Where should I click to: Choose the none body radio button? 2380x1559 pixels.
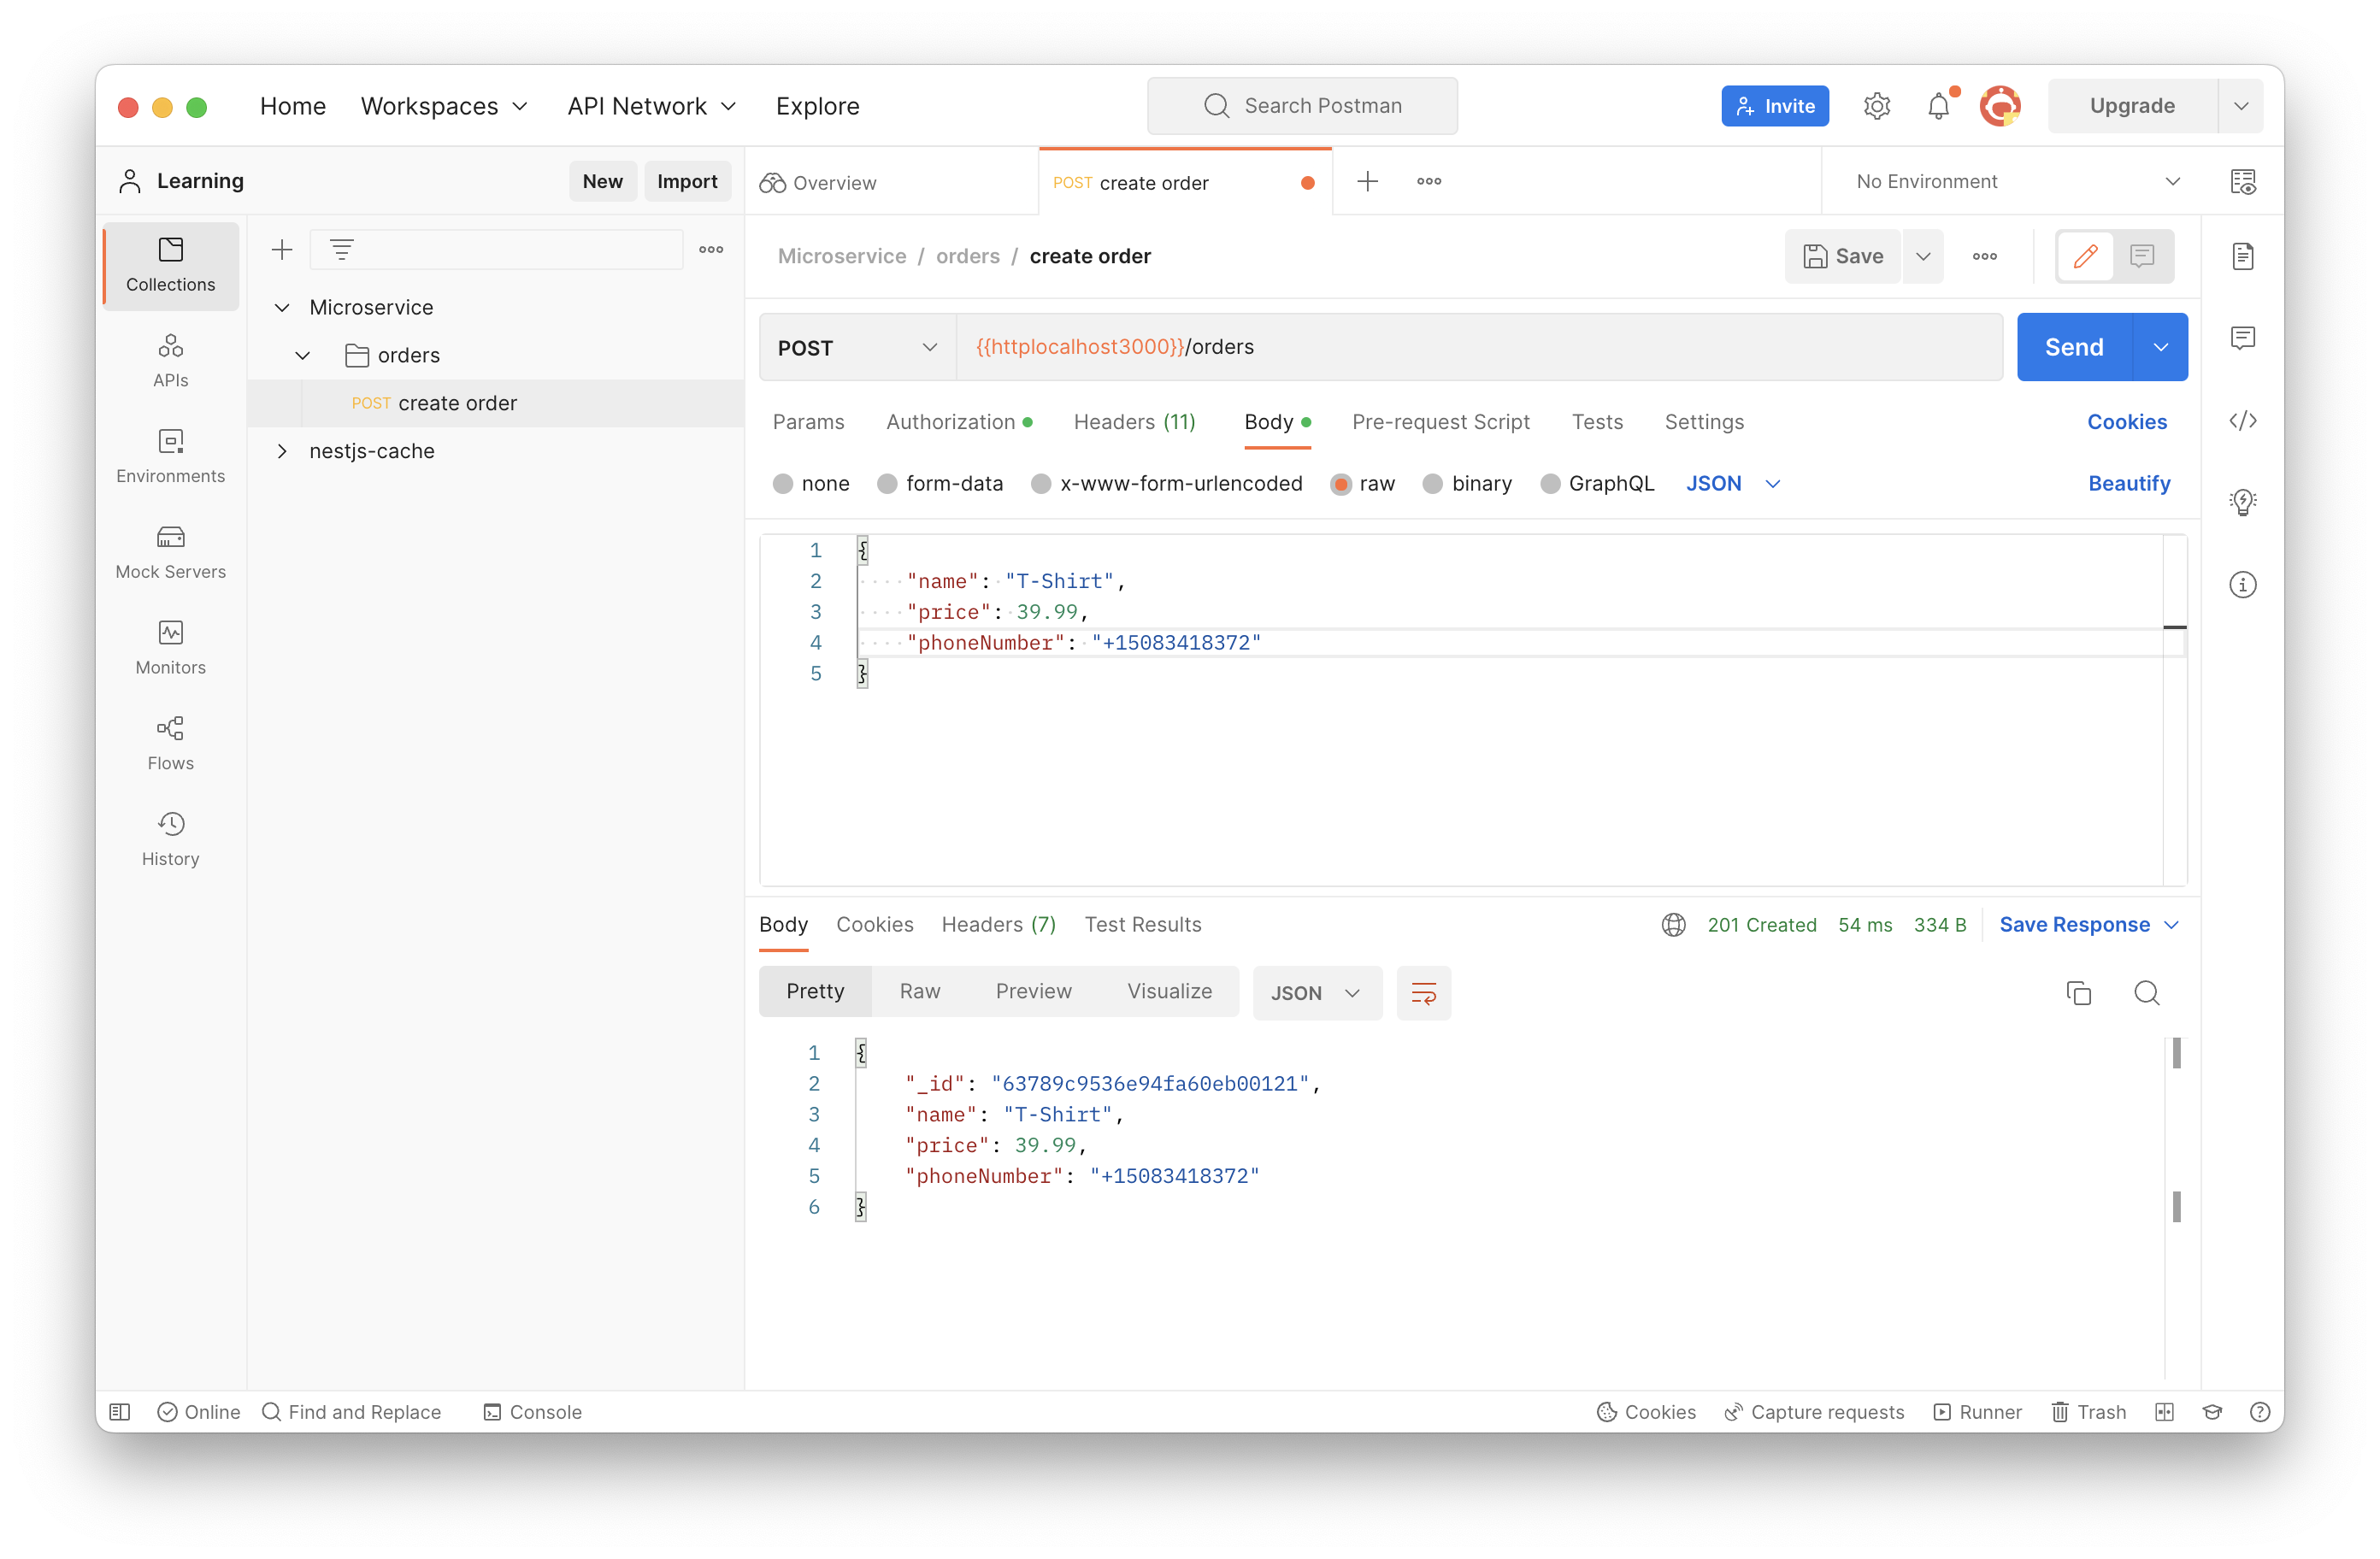783,484
